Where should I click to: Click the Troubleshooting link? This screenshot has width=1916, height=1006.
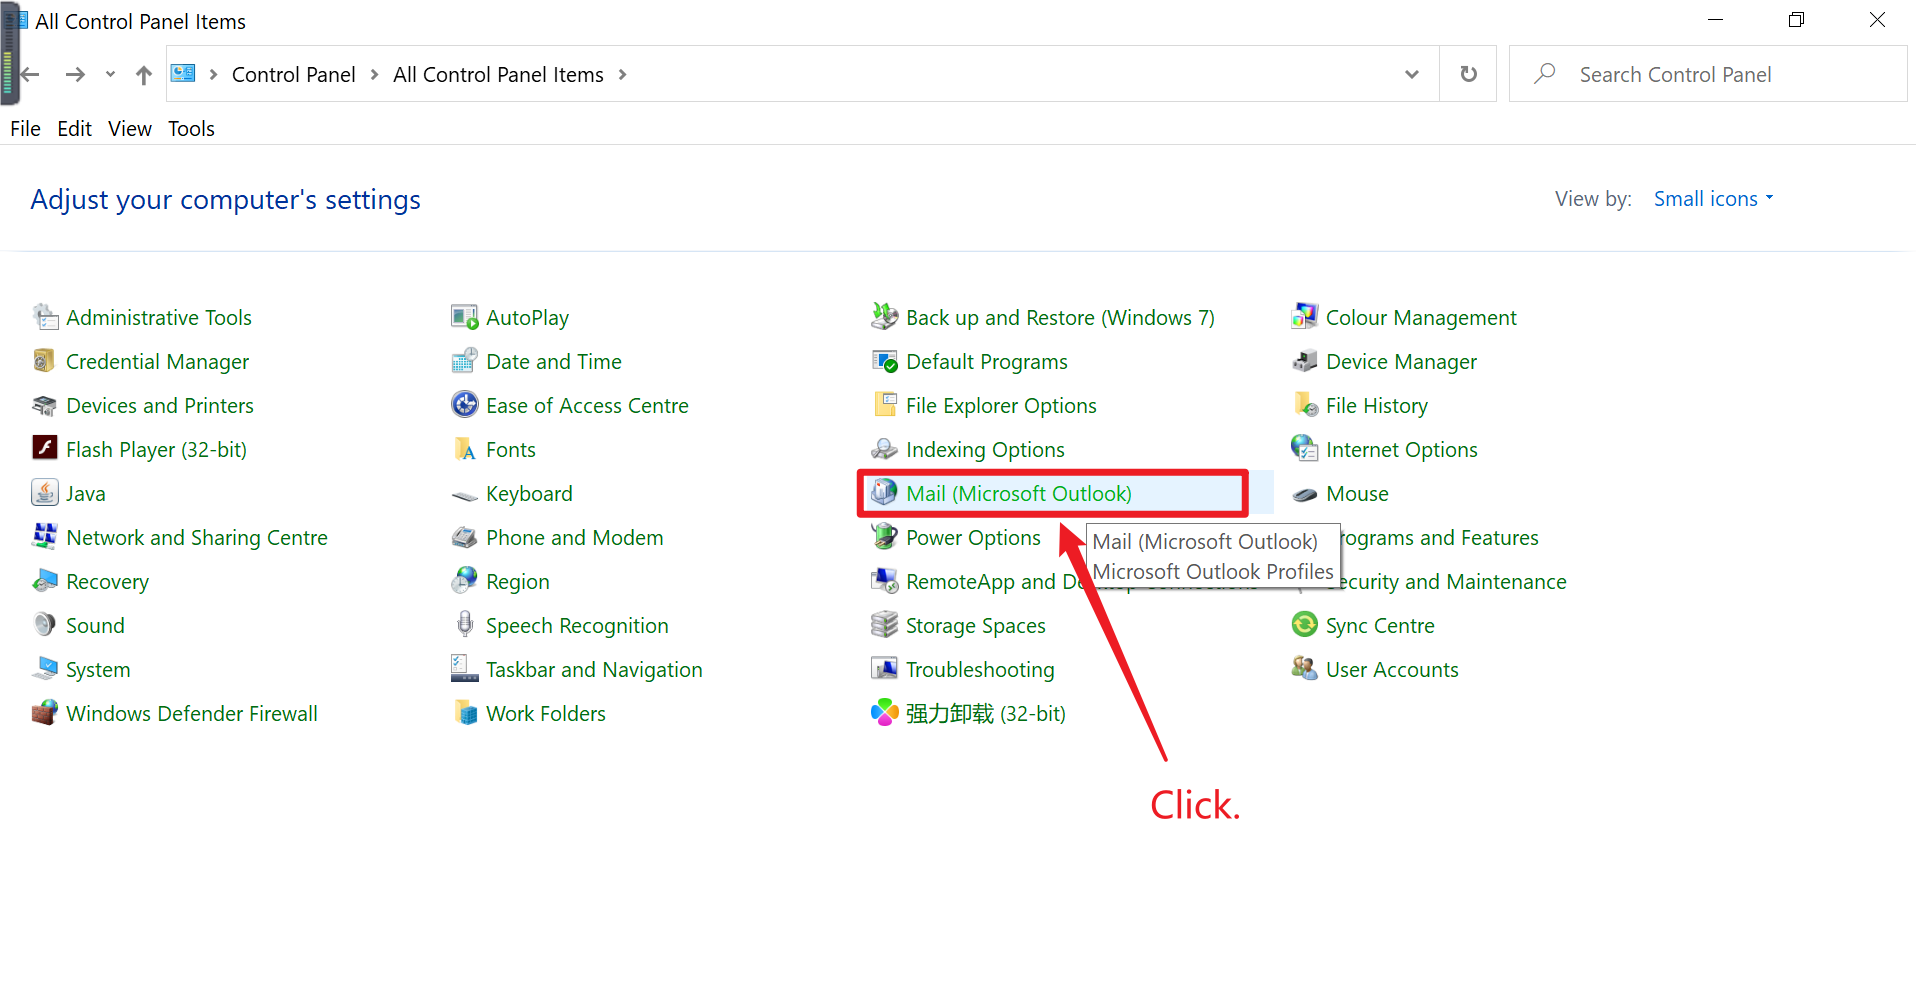980,669
